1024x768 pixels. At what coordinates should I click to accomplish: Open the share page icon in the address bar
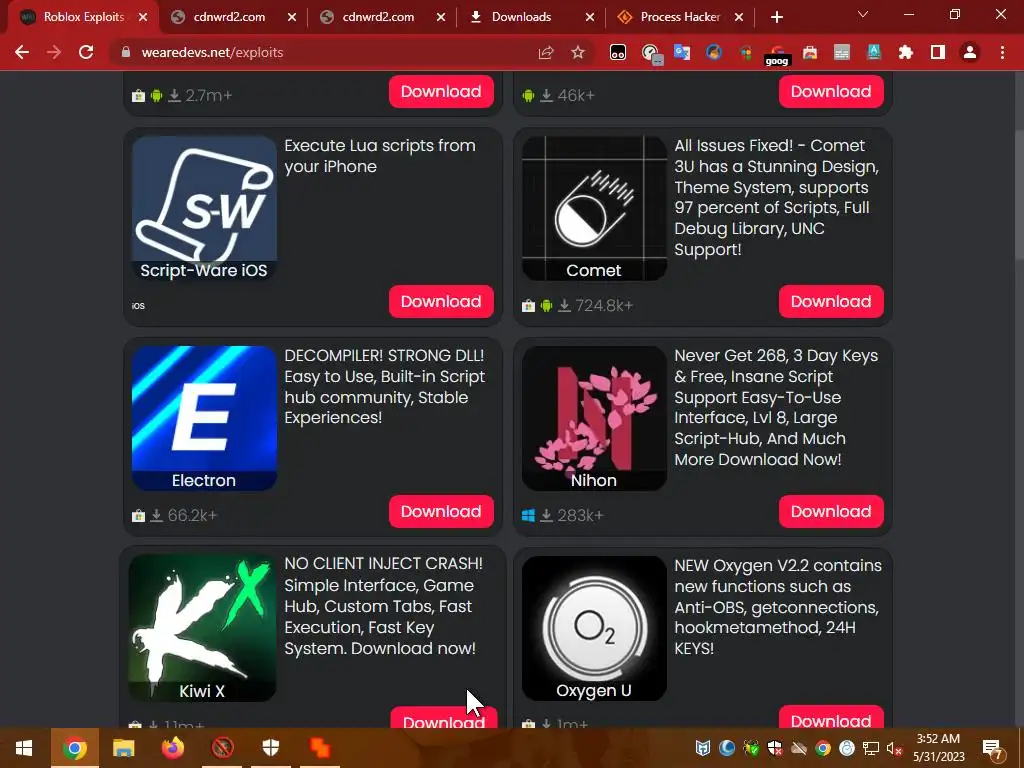(x=546, y=52)
